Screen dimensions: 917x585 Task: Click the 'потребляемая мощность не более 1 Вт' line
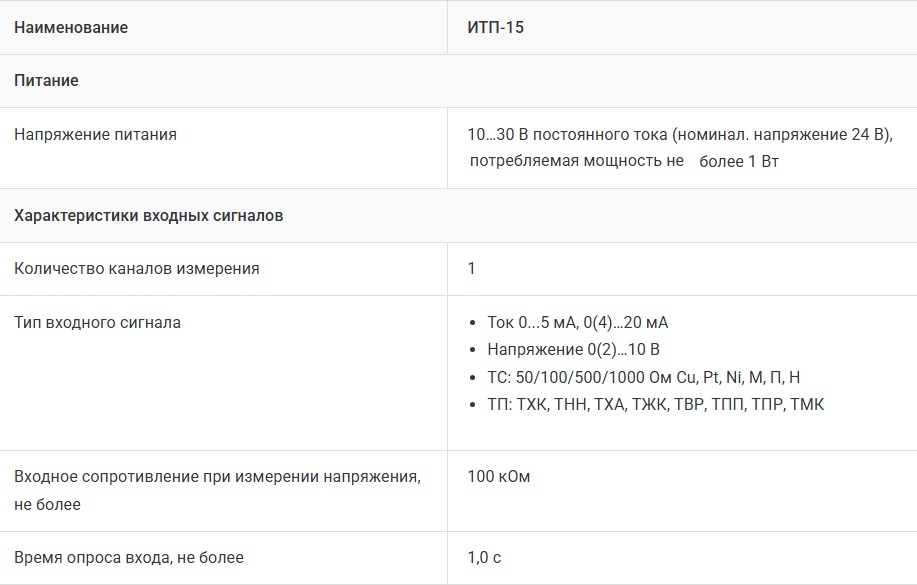pyautogui.click(x=622, y=161)
